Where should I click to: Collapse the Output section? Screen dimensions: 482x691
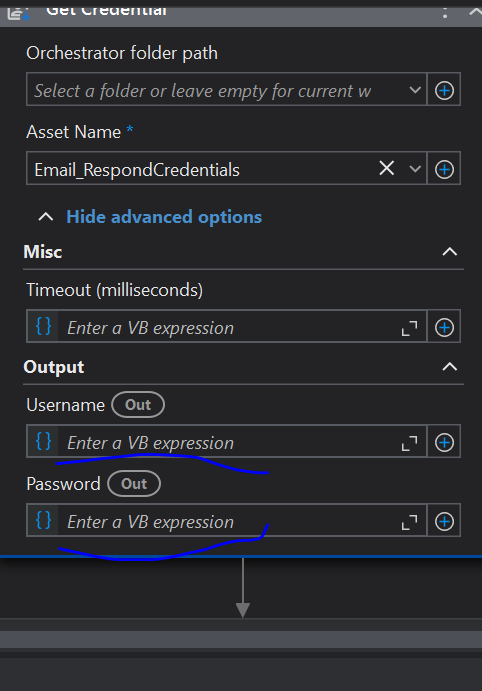point(449,367)
